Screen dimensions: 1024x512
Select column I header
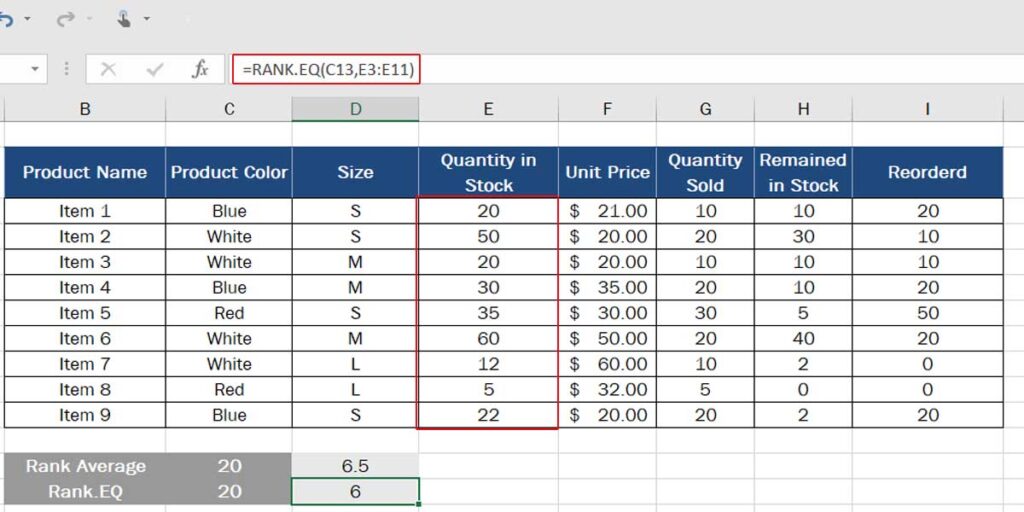click(x=927, y=109)
